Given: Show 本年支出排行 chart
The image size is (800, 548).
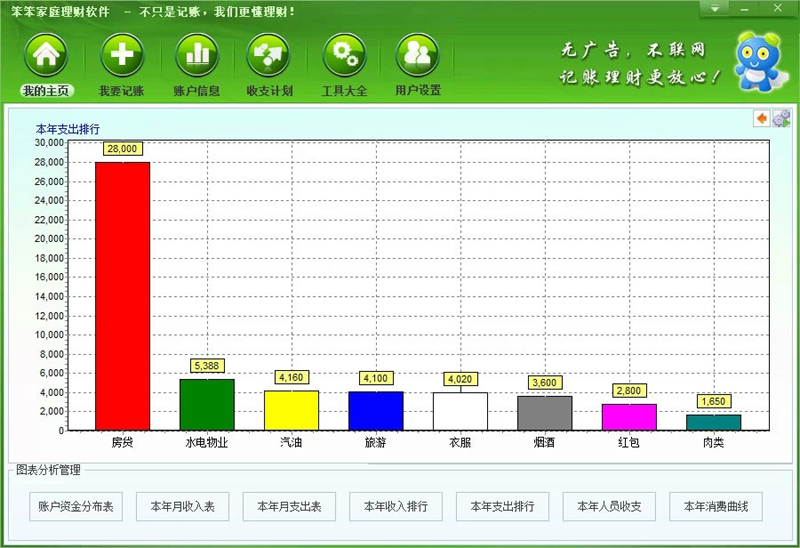Looking at the screenshot, I should point(503,507).
